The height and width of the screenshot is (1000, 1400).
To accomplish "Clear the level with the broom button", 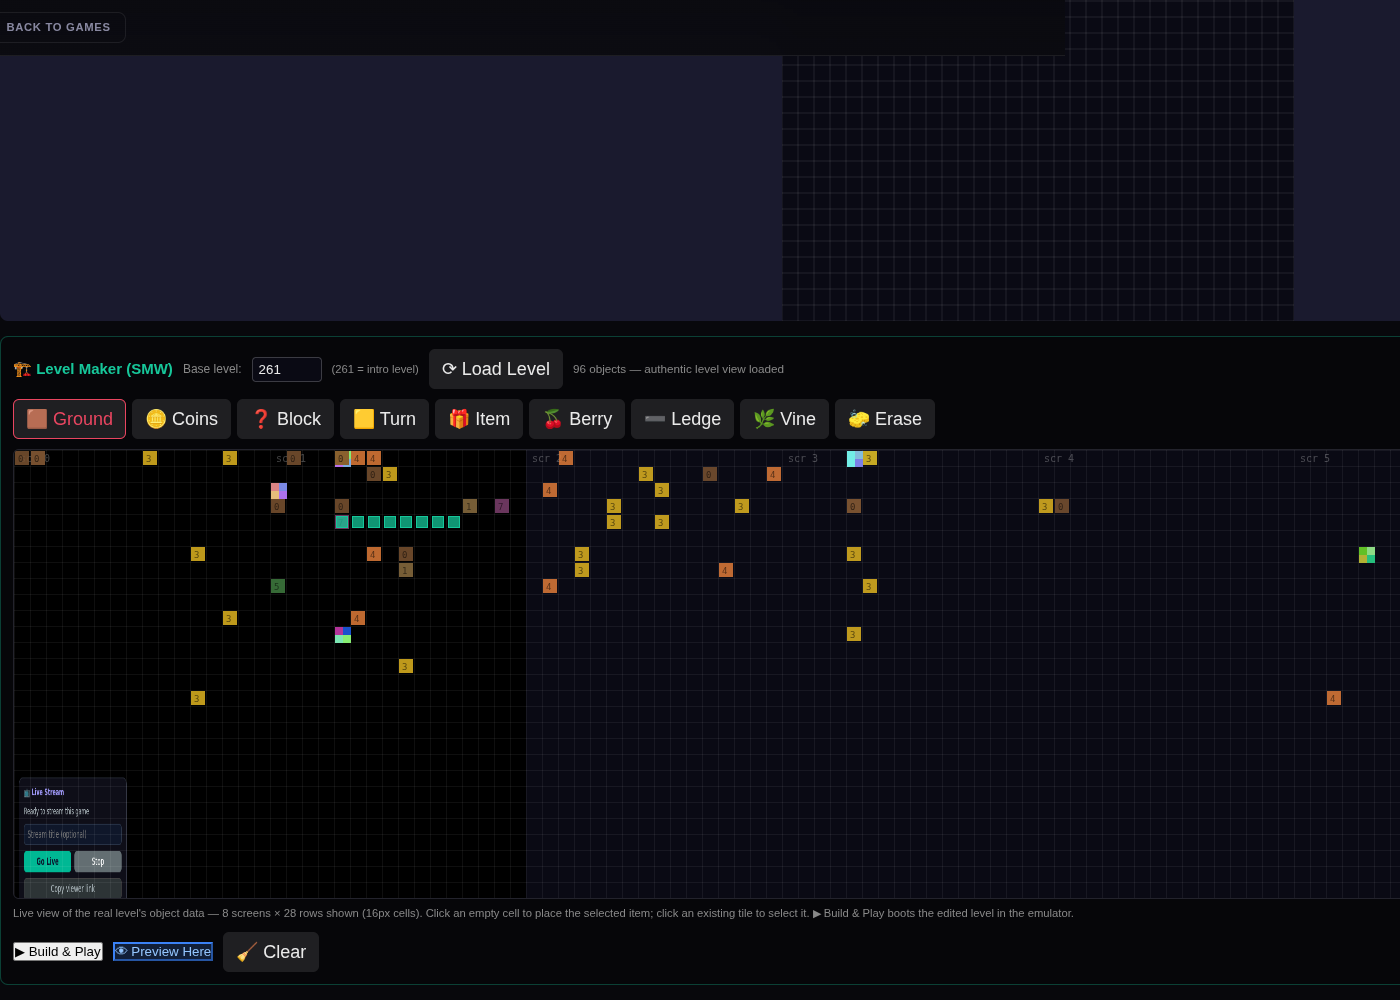I will click(x=271, y=952).
